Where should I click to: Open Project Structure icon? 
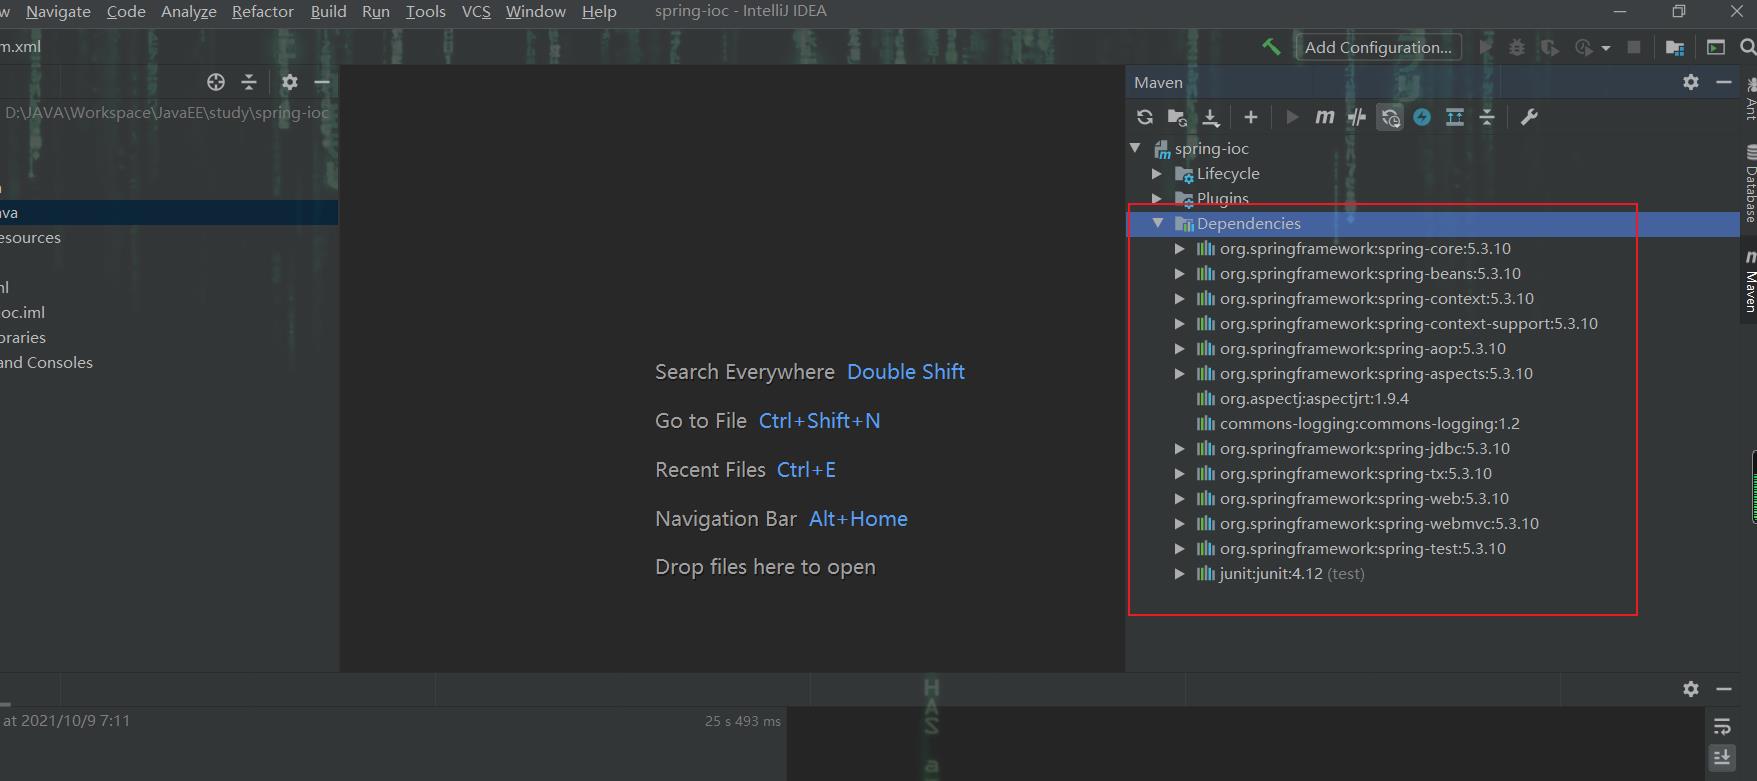(1675, 47)
